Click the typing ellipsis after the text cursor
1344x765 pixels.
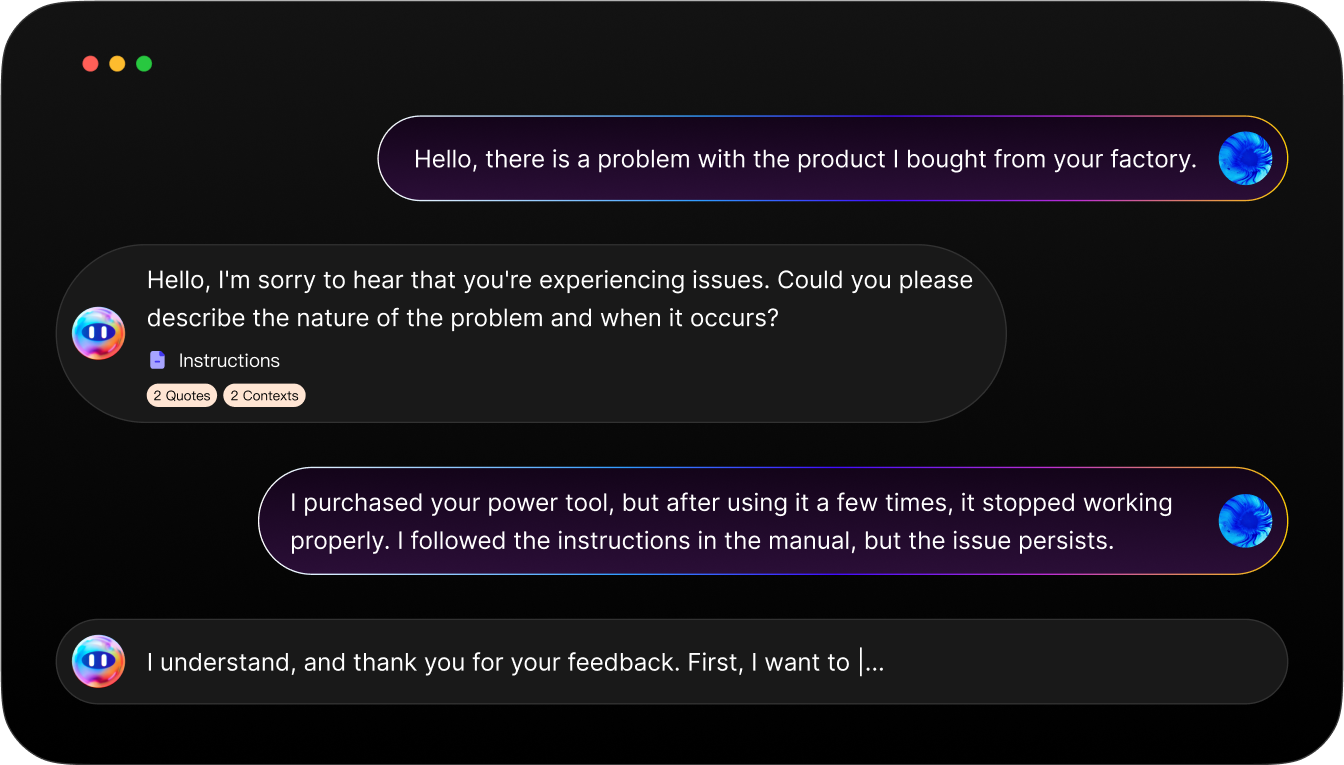(874, 663)
